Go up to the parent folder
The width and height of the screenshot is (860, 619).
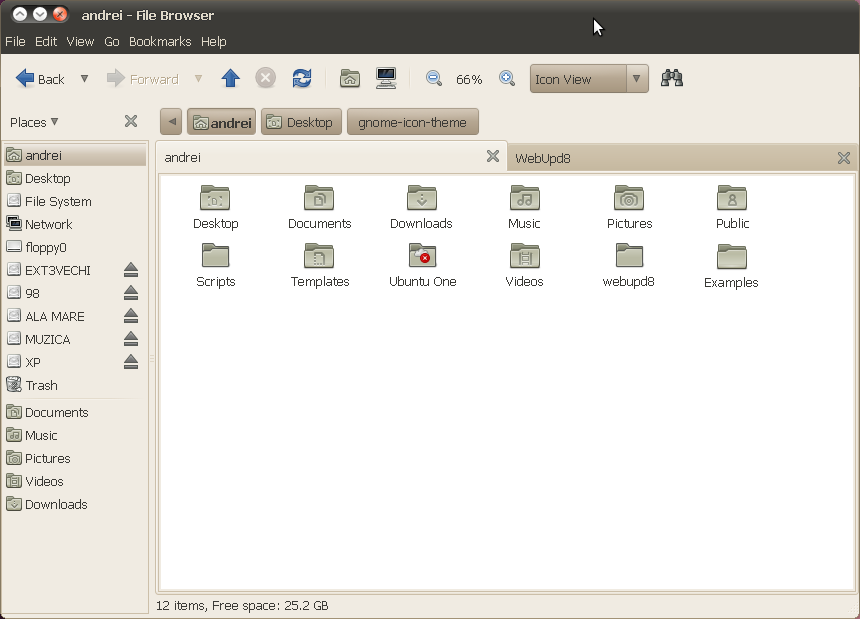point(230,78)
